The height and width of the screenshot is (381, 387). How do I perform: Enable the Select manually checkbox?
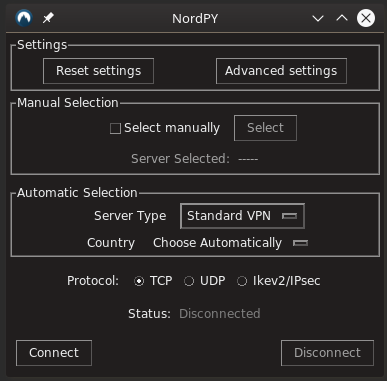coord(115,128)
